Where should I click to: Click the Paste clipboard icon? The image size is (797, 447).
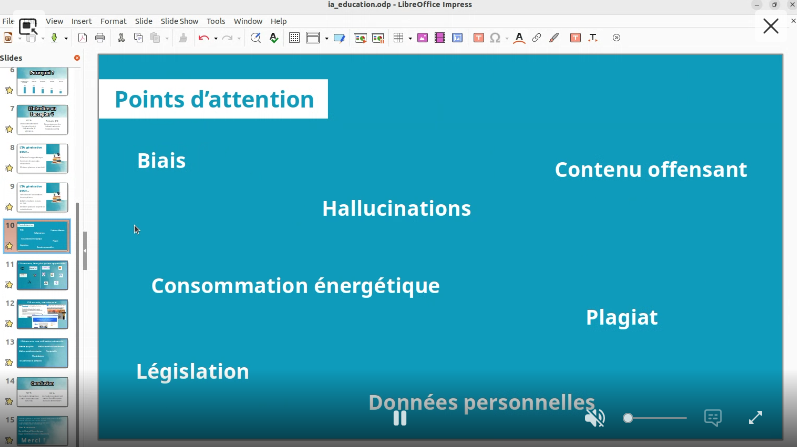pos(156,38)
